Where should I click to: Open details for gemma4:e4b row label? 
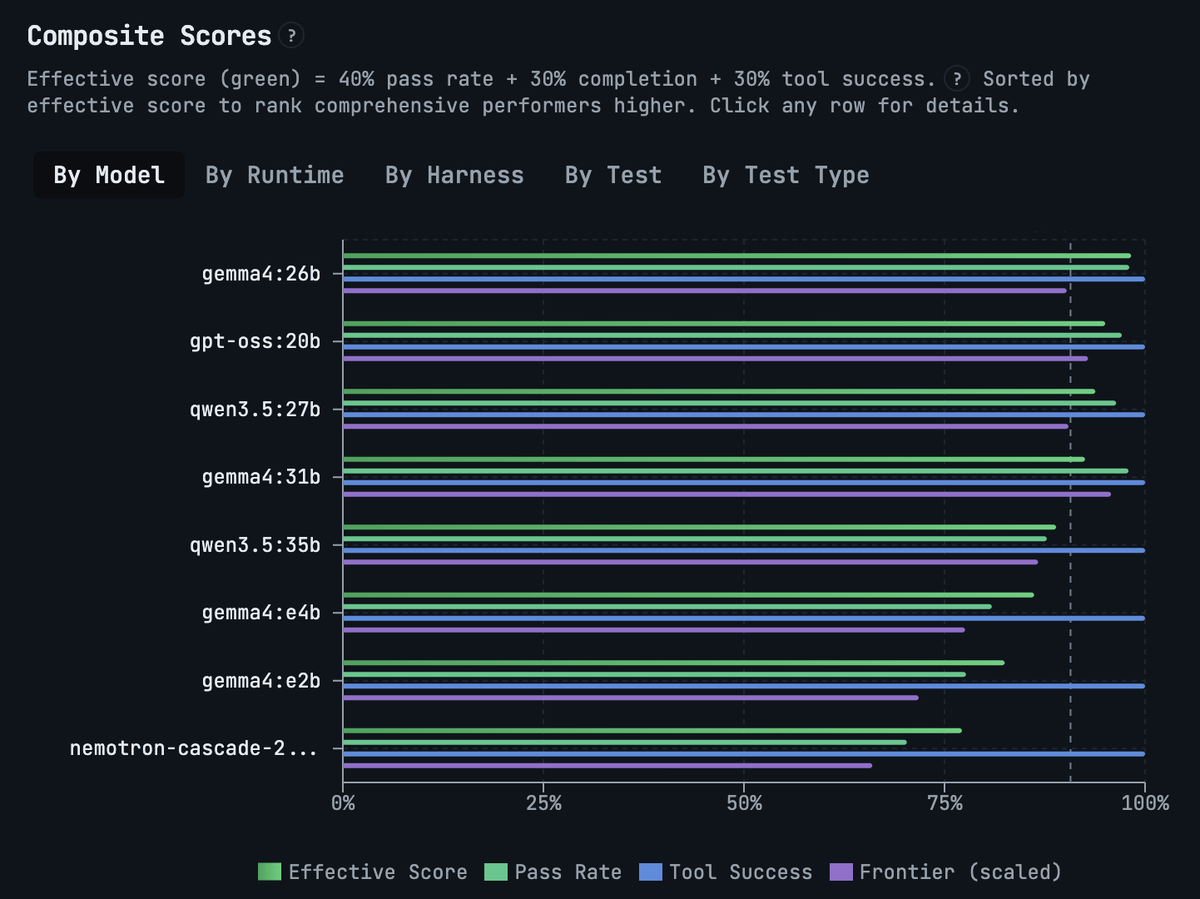(x=261, y=613)
